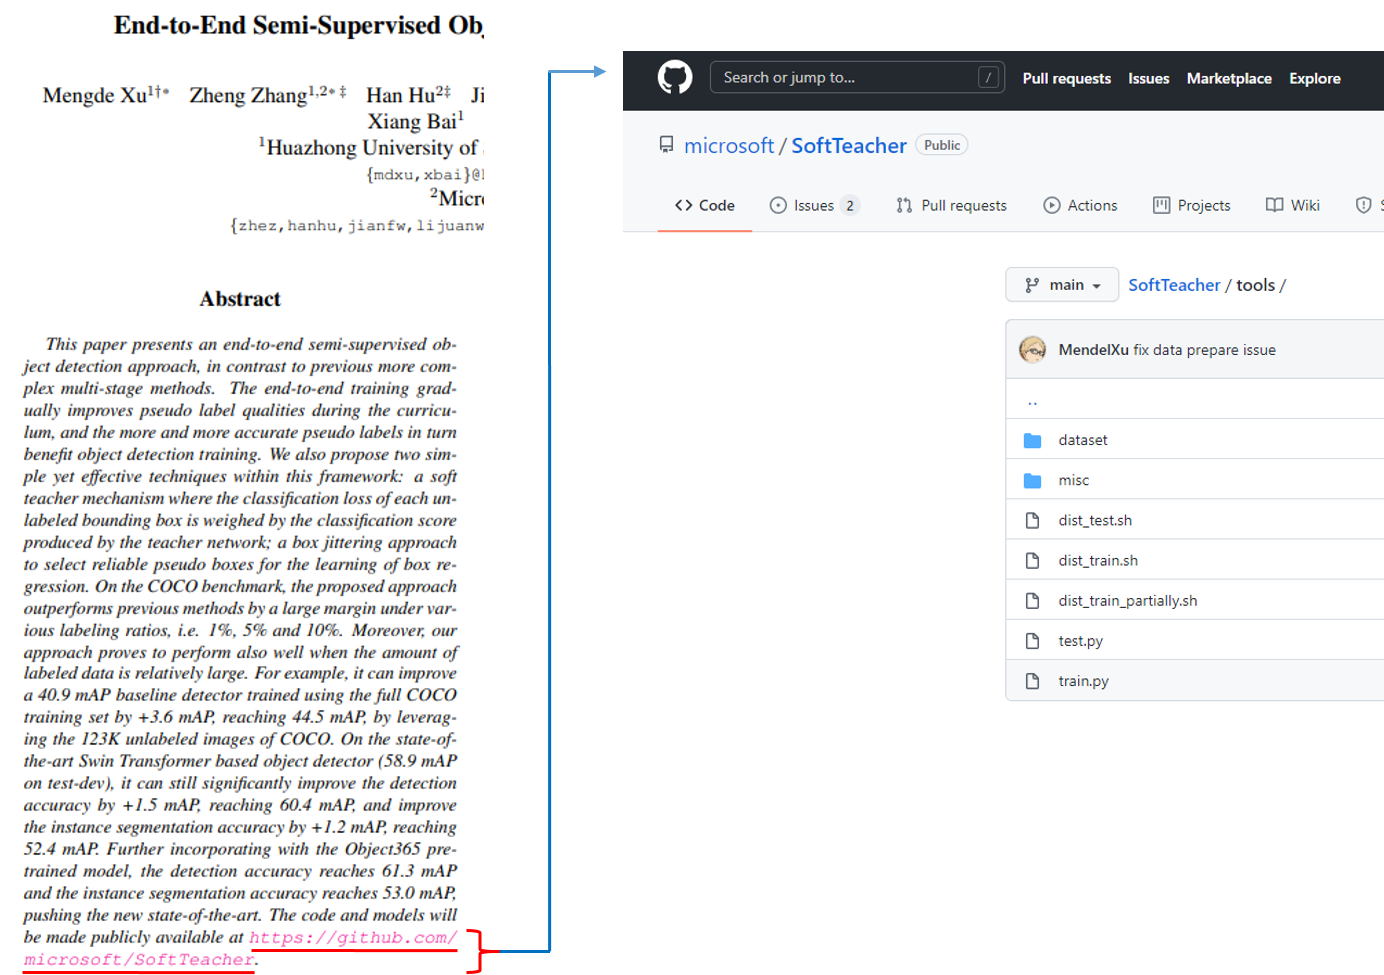Switch to the Wiki tab

[x=1293, y=205]
